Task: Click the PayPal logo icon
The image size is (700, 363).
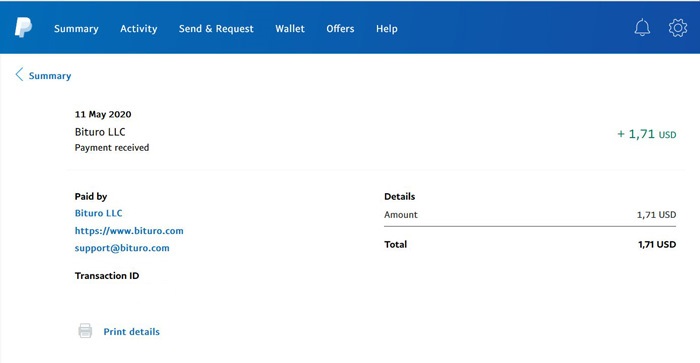Action: coord(23,28)
